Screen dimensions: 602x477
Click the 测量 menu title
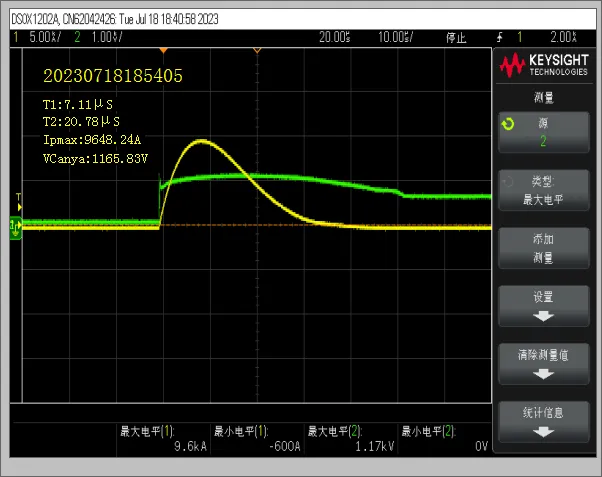point(543,98)
